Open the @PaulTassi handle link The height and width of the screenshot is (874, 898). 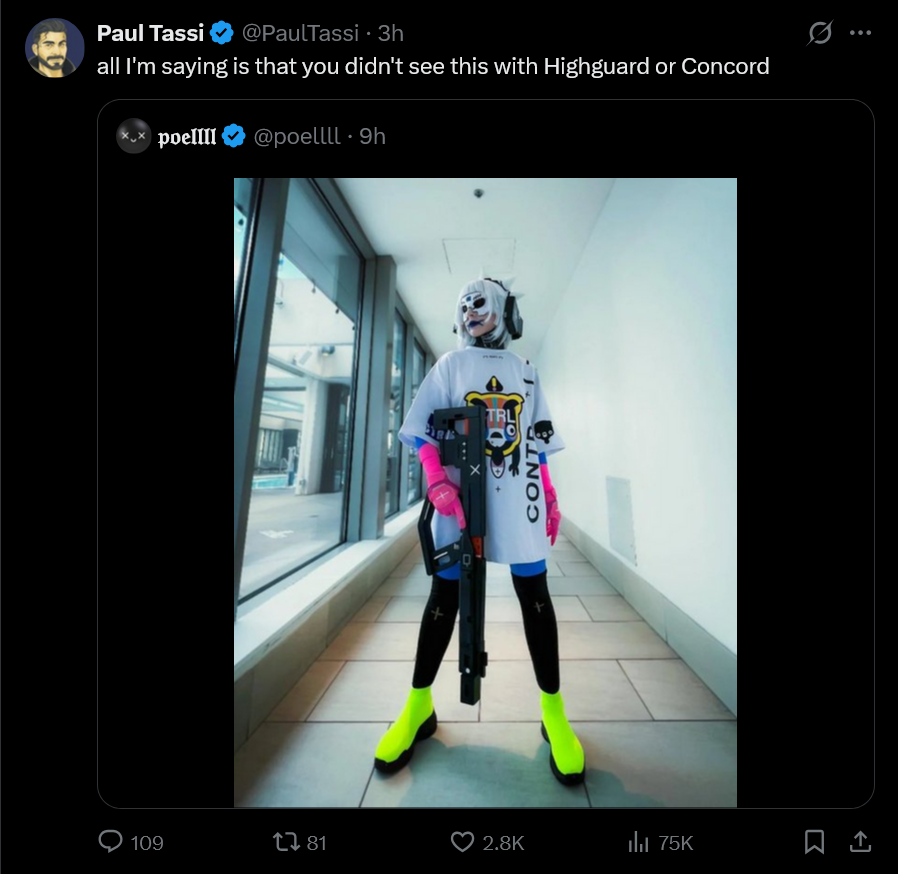(x=301, y=33)
